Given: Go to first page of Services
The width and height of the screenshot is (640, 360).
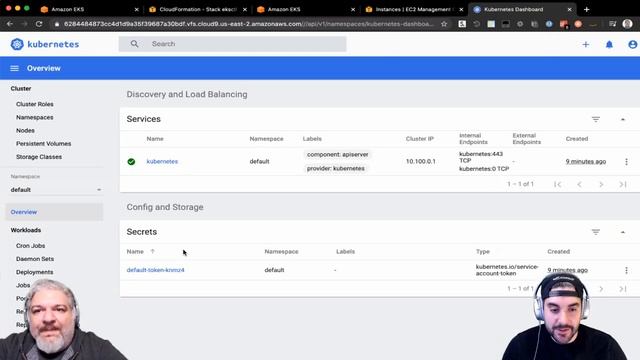Looking at the screenshot, I should coord(558,184).
